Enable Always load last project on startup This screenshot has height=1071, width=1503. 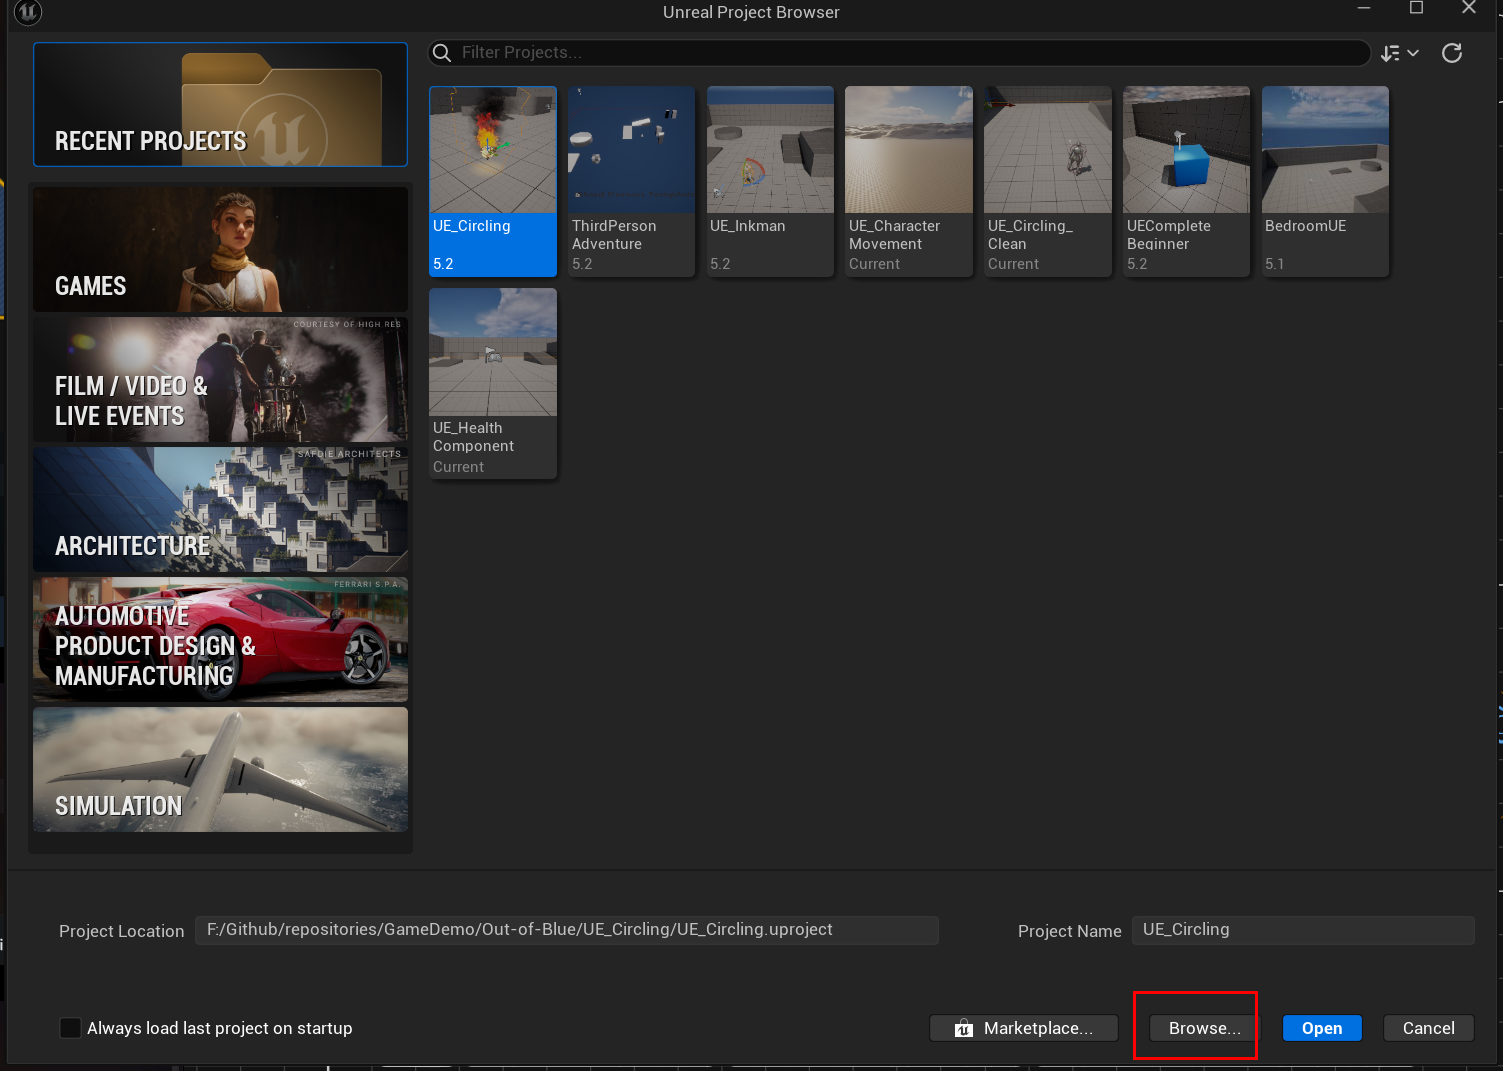(70, 1028)
